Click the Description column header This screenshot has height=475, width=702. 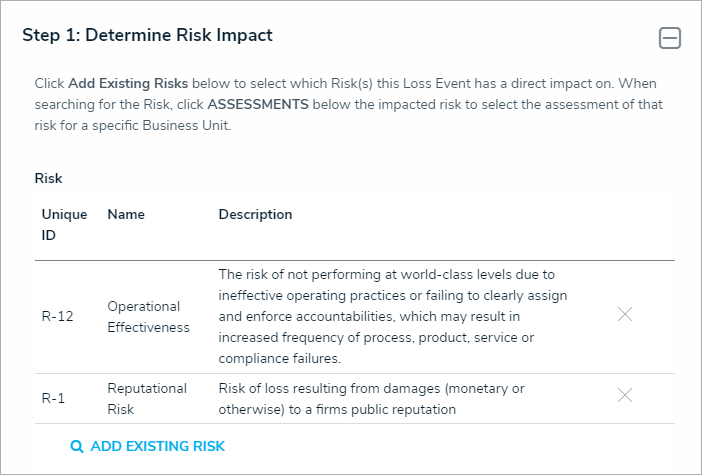click(x=255, y=214)
